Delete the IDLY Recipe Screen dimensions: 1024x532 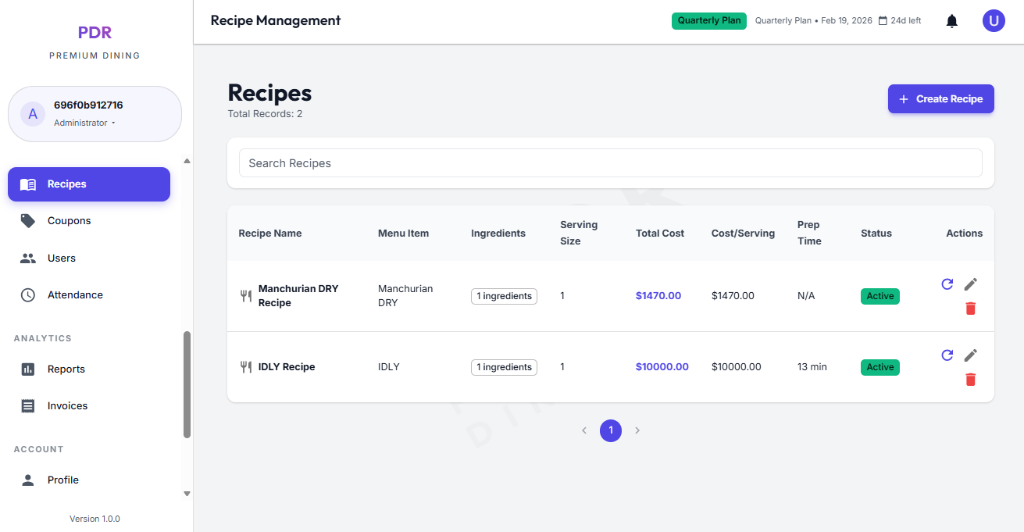[x=970, y=379]
